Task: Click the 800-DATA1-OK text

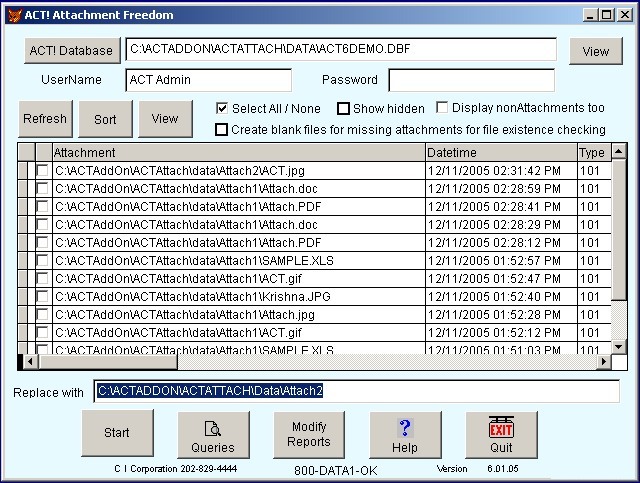Action: [336, 471]
